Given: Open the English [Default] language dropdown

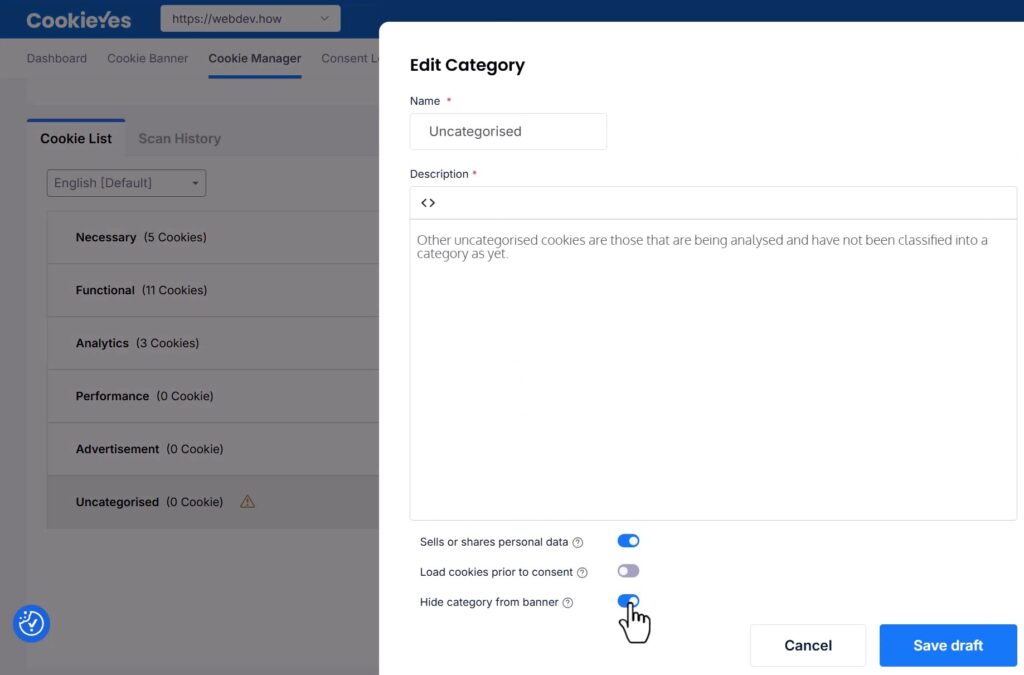Looking at the screenshot, I should [x=126, y=183].
